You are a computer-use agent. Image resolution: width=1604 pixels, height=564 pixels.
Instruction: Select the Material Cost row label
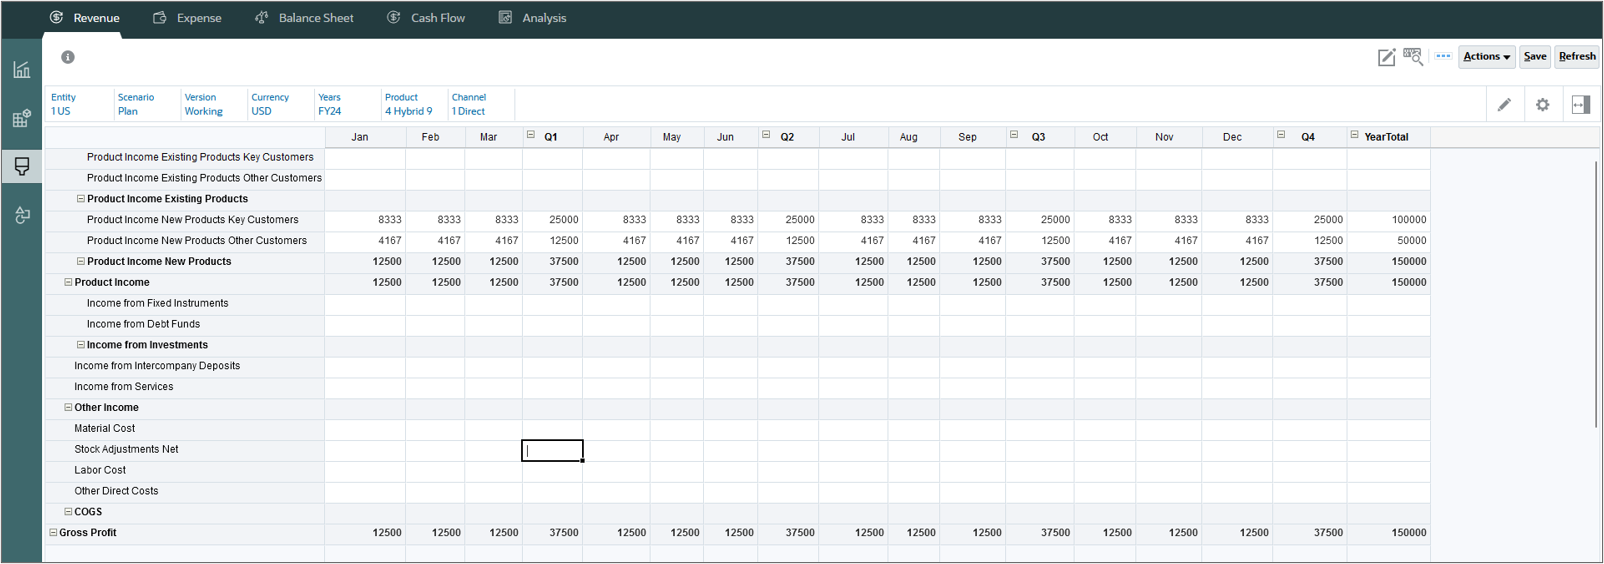tap(104, 428)
